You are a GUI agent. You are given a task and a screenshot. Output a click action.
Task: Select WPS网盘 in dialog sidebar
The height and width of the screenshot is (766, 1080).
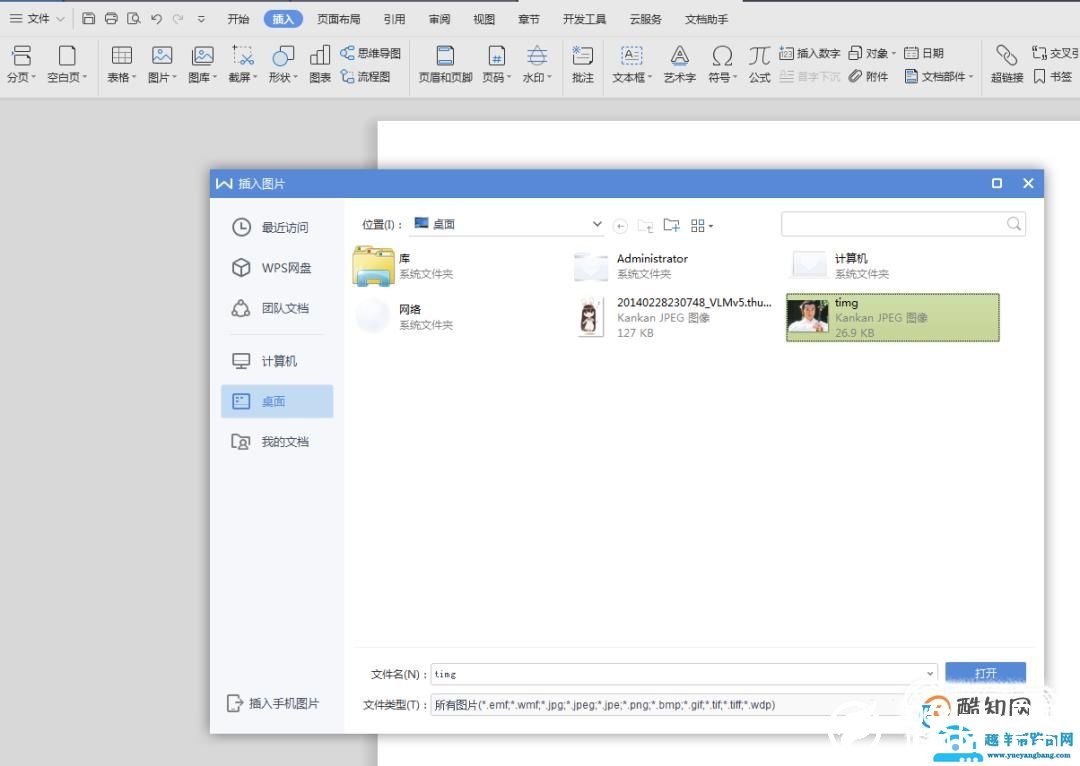point(277,267)
